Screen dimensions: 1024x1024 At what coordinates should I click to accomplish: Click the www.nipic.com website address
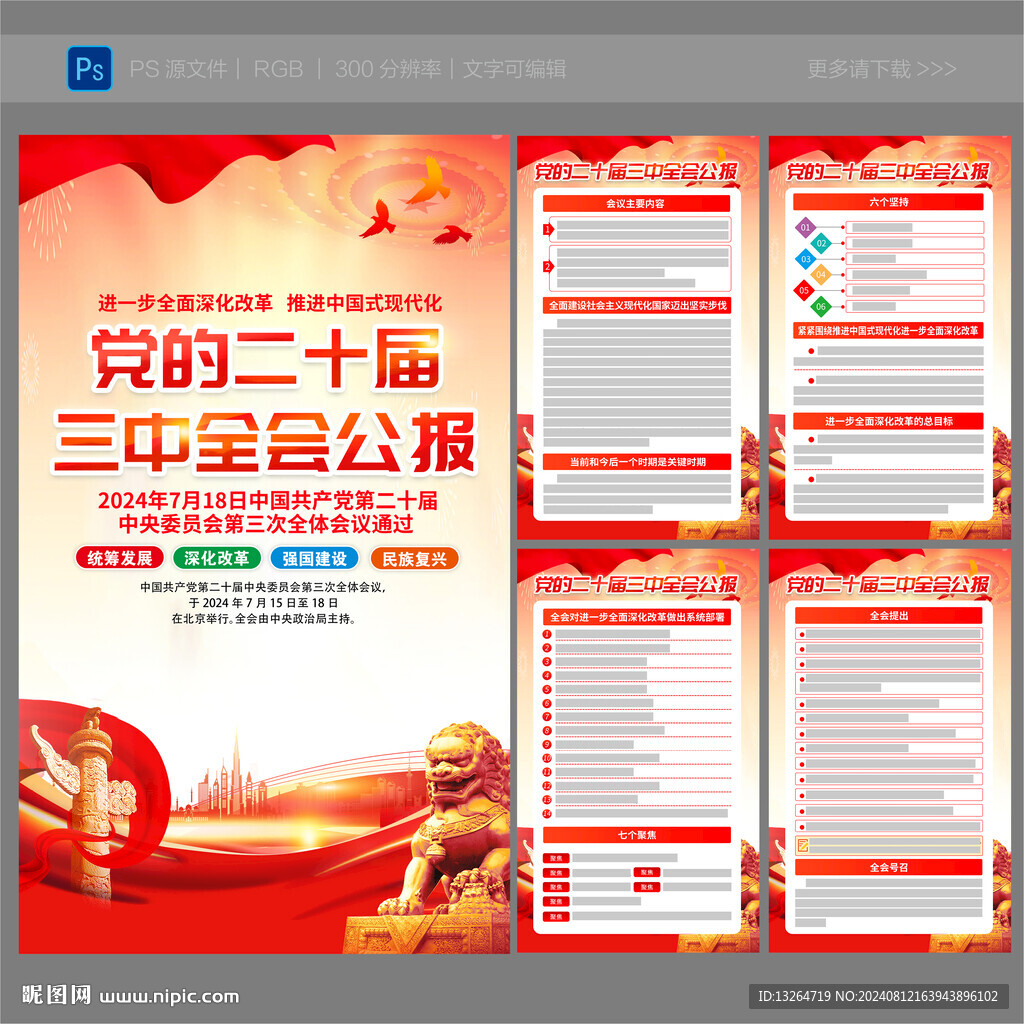tap(170, 997)
